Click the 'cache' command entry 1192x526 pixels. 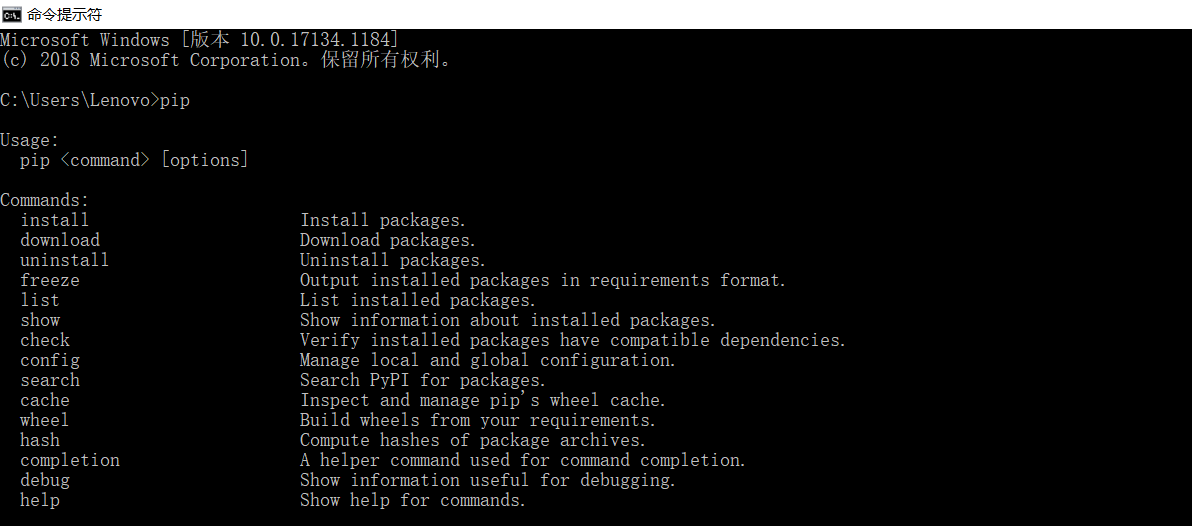(x=45, y=401)
